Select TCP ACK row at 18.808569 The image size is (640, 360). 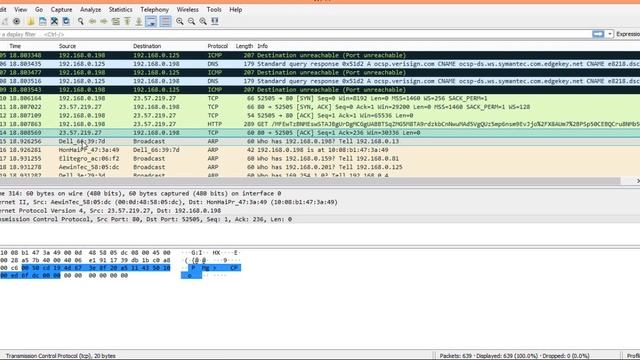click(x=320, y=133)
